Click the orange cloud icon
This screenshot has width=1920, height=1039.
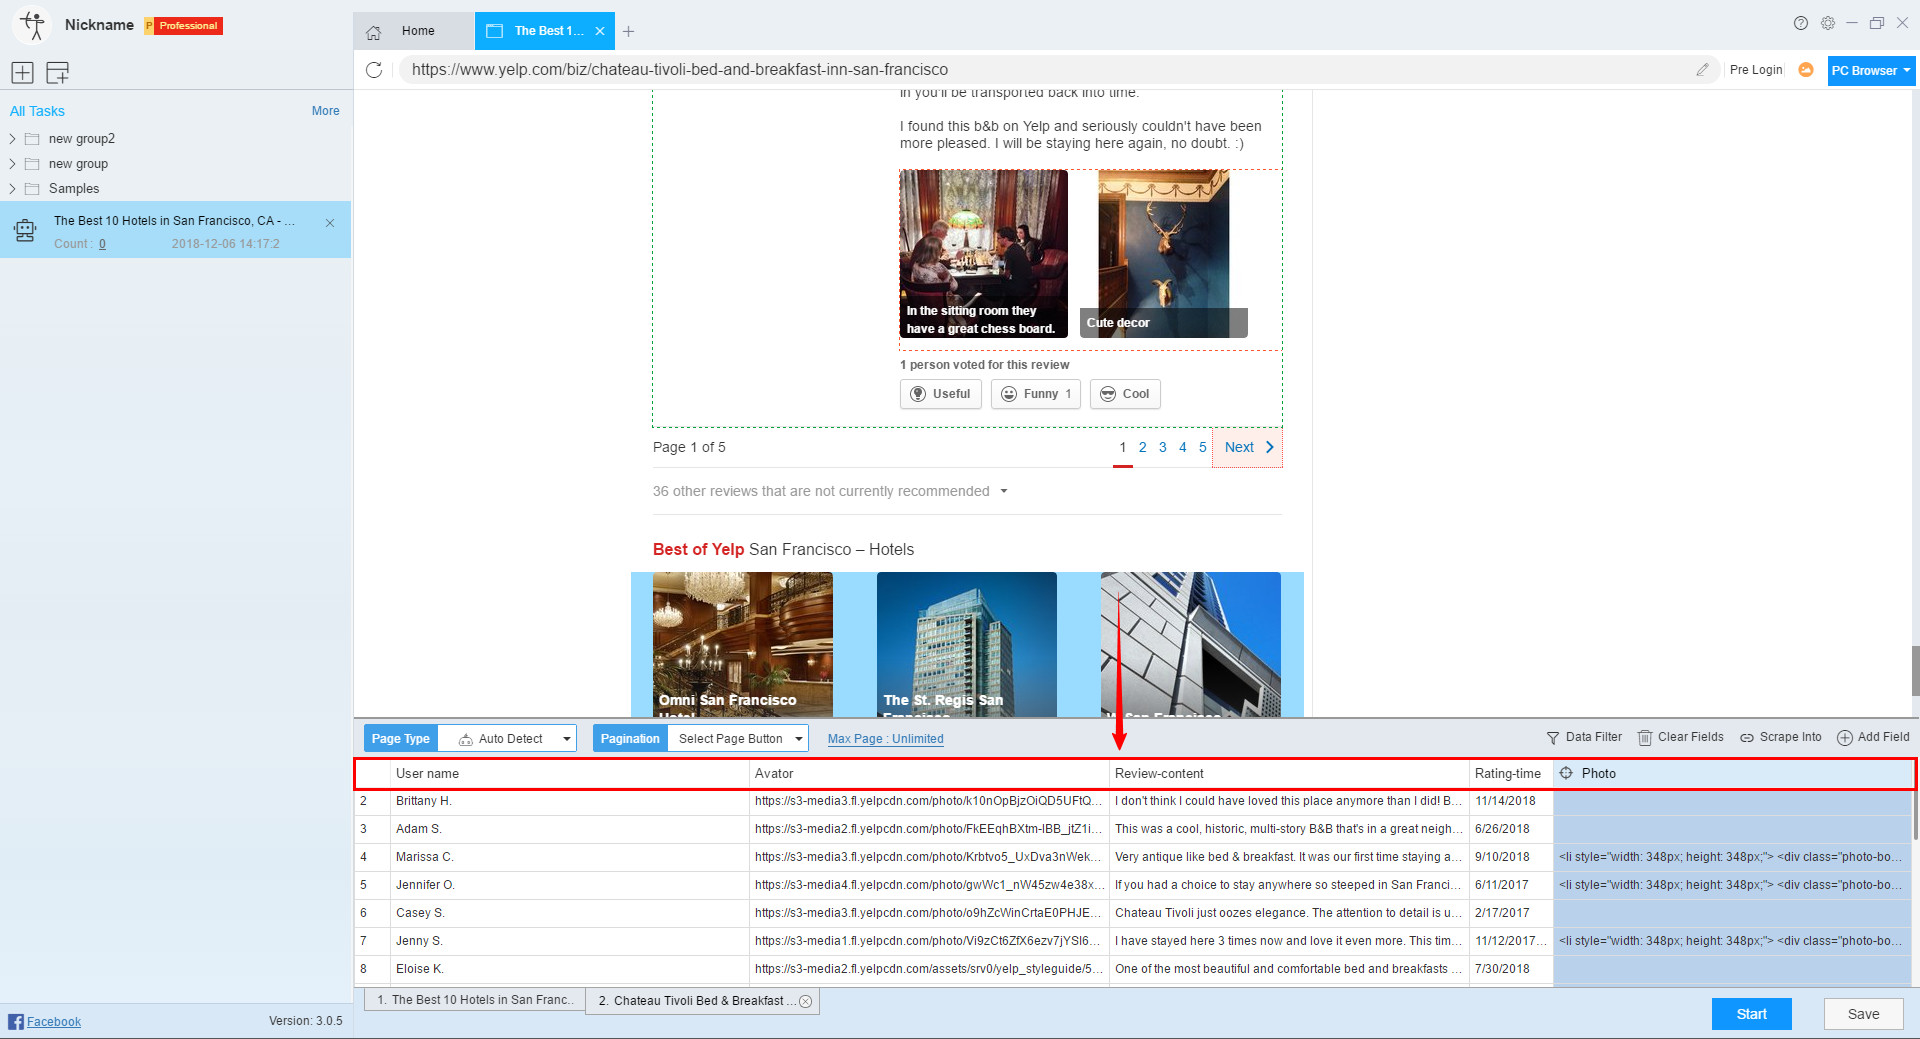(1806, 70)
